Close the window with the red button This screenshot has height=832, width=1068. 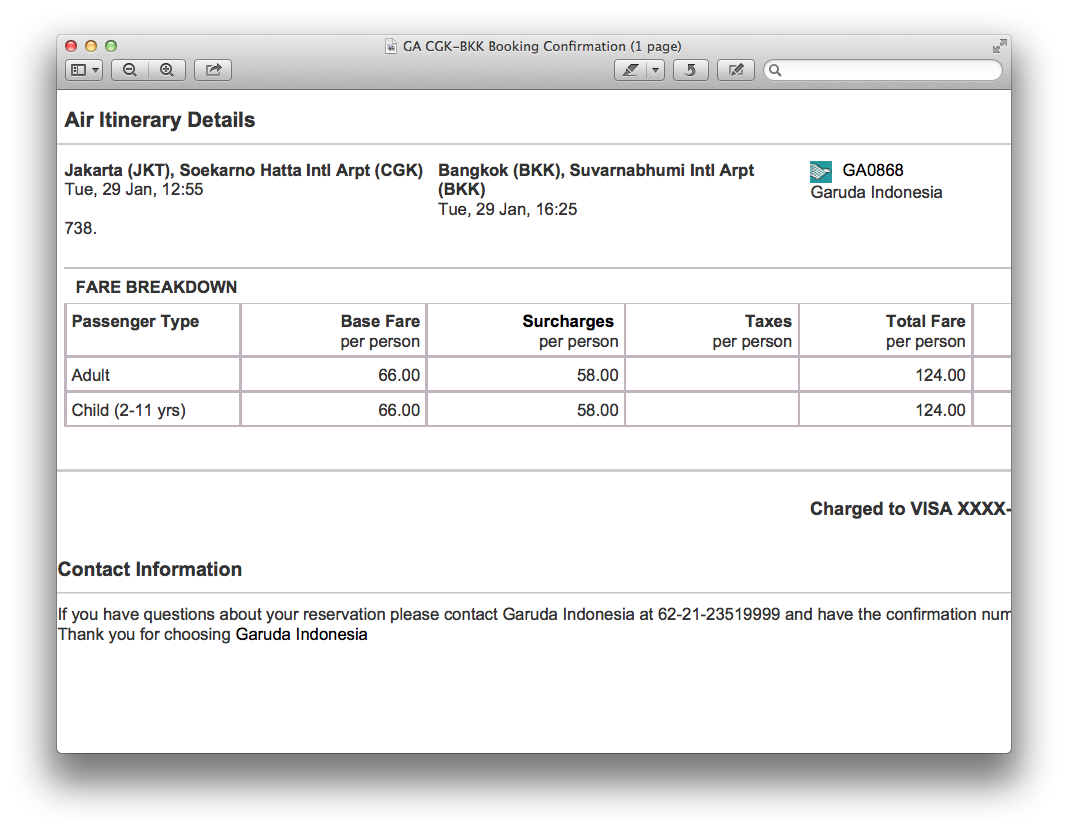(x=71, y=46)
